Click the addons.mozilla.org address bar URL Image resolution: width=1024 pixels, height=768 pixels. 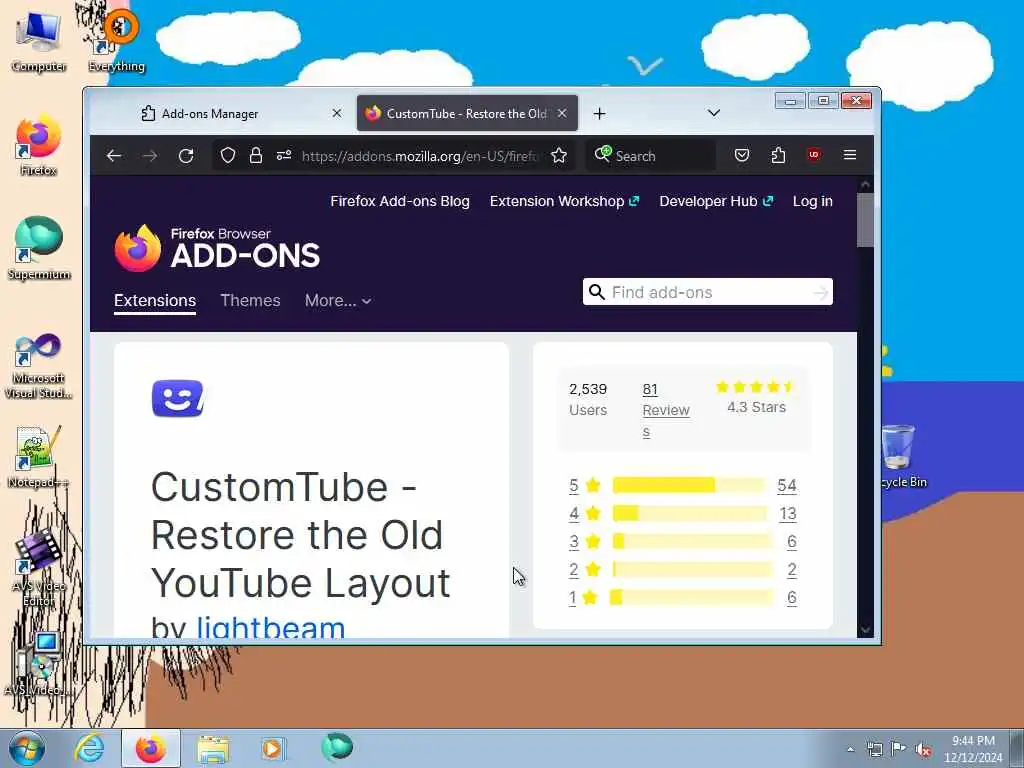(418, 156)
